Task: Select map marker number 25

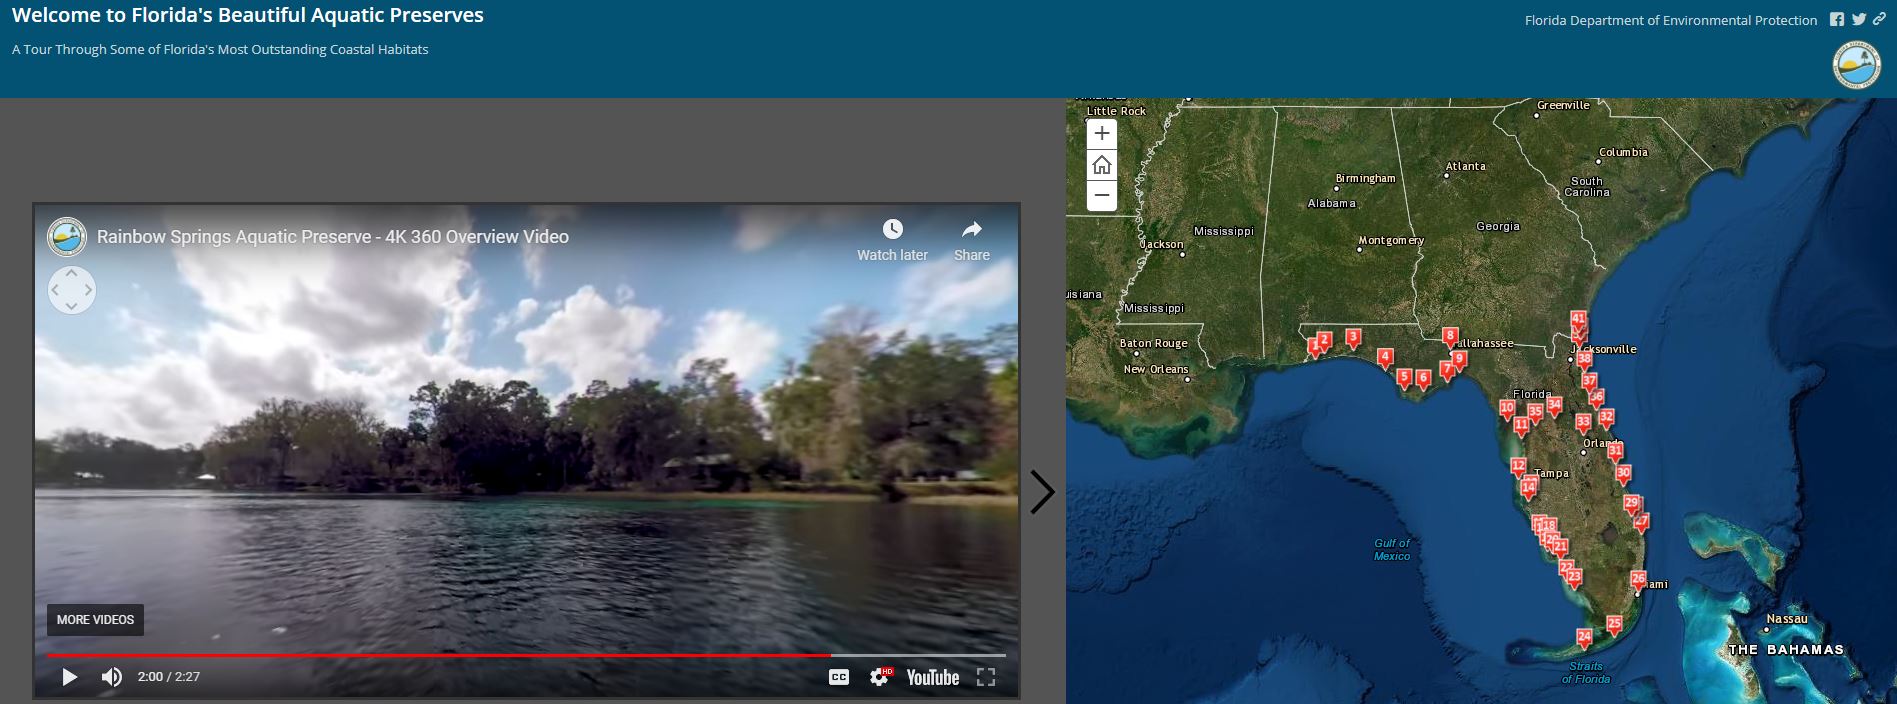Action: click(x=1614, y=623)
